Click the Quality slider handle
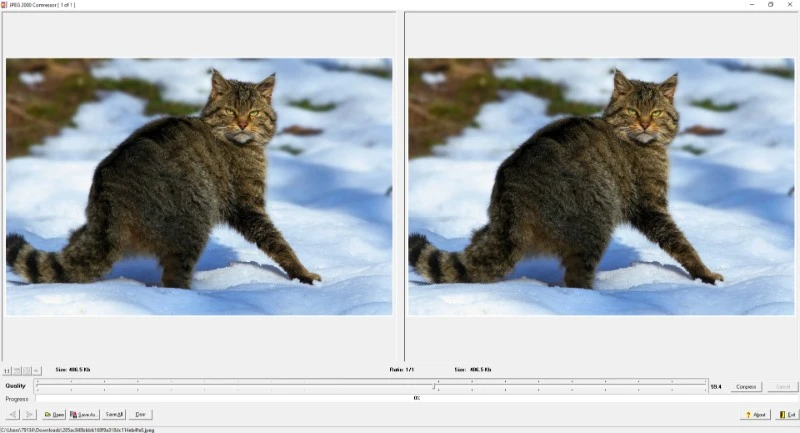This screenshot has height=433, width=800. [434, 386]
